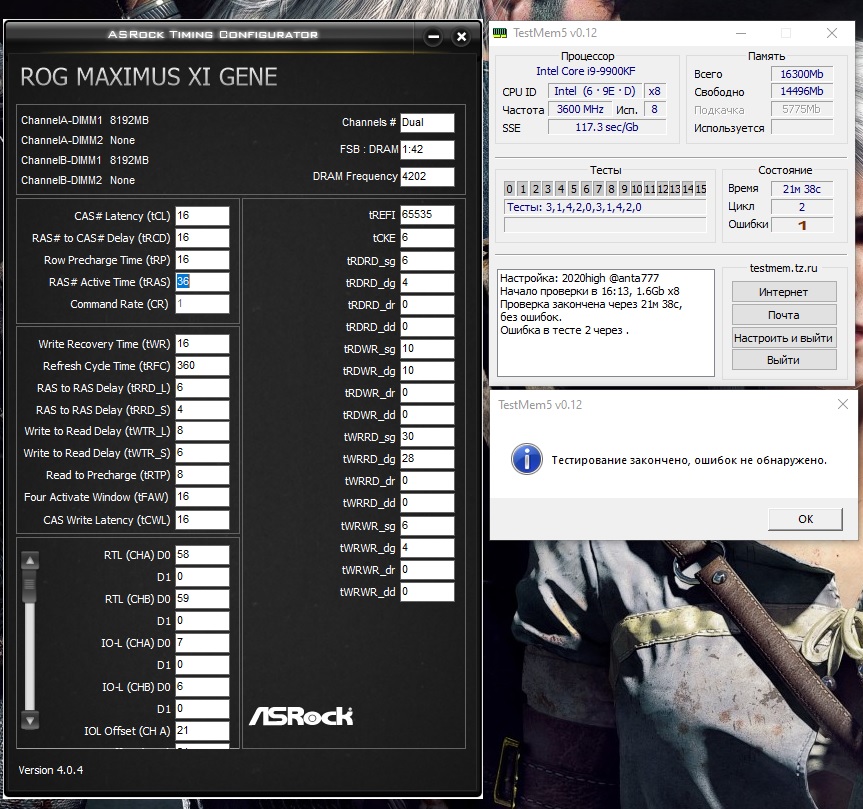The width and height of the screenshot is (863, 809).
Task: Click the IO-L (CHA) D0 field
Action: pos(202,643)
